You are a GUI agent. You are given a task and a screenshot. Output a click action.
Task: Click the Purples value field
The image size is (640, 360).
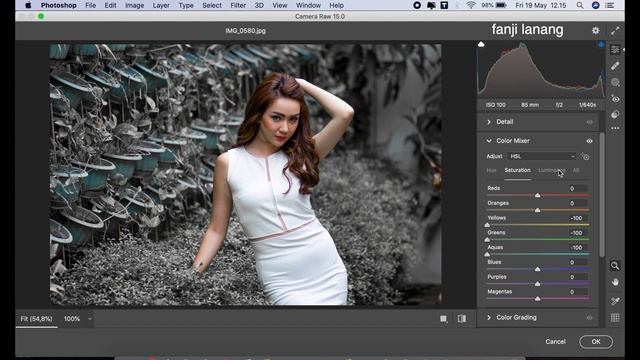[577, 277]
